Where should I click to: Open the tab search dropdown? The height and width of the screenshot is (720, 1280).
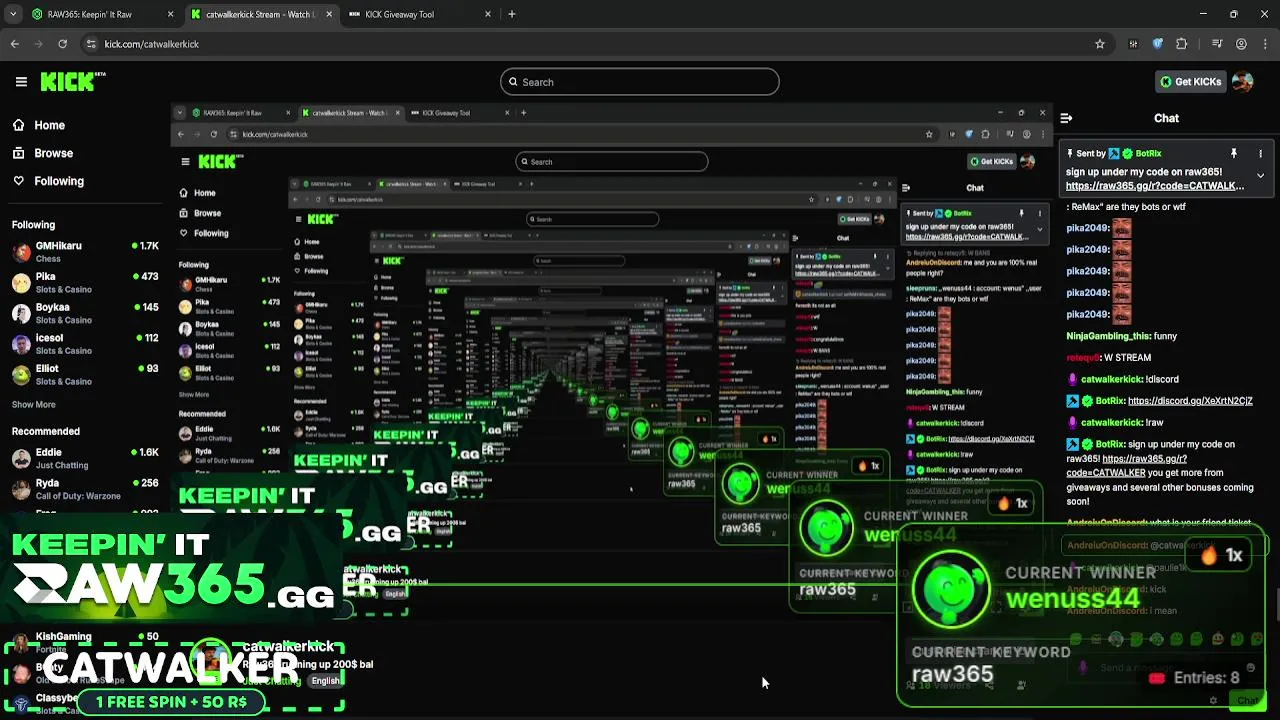13,14
